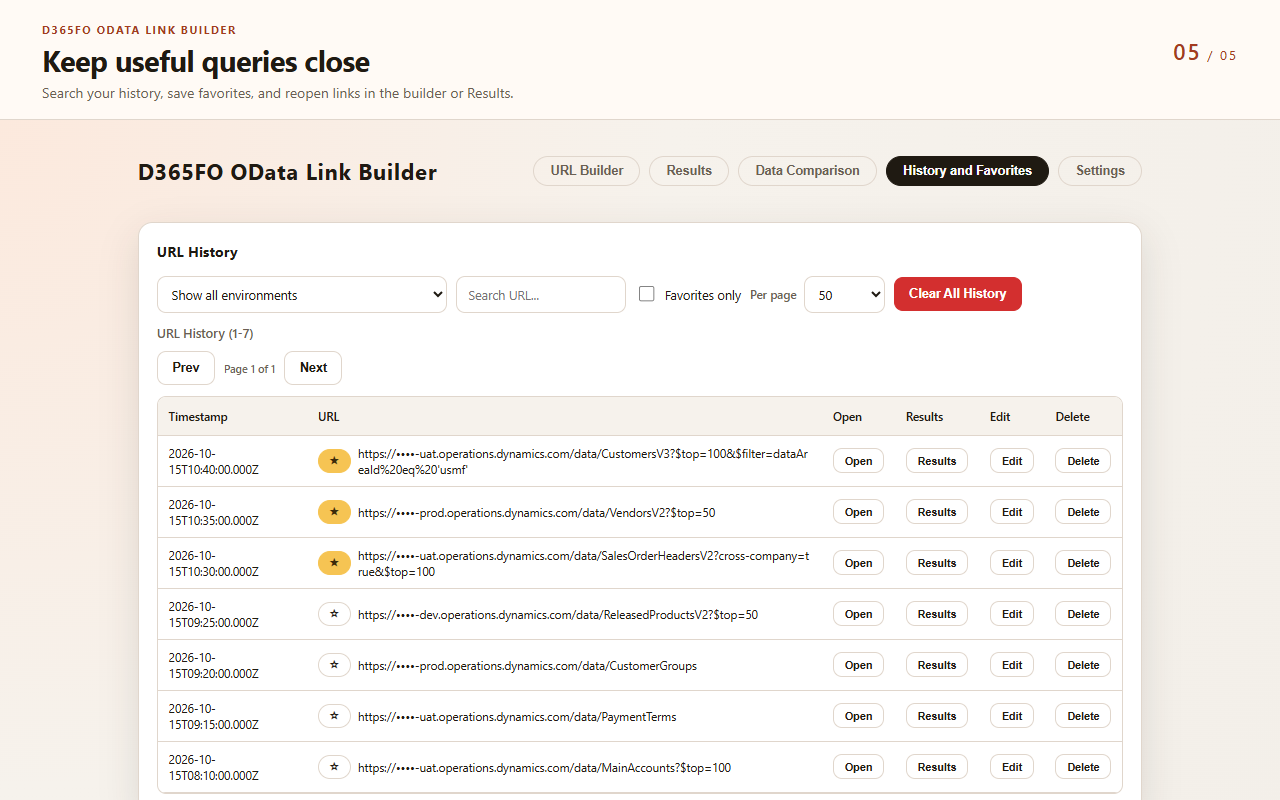
Task: Open the Data Comparison tab
Action: tap(807, 171)
